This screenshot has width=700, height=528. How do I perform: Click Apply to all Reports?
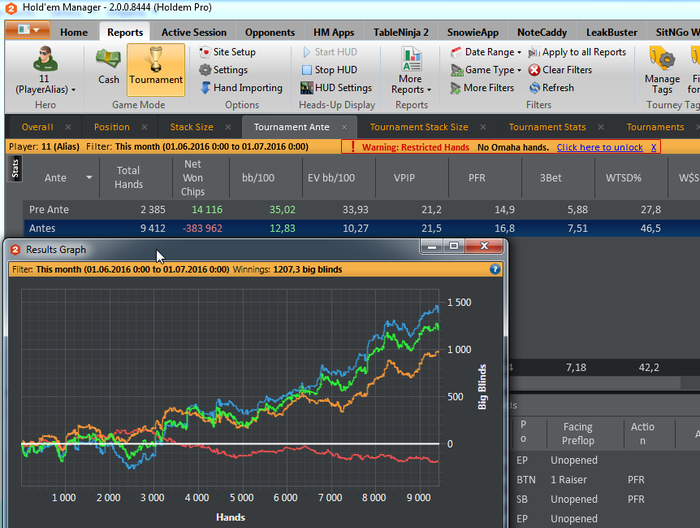tap(577, 52)
